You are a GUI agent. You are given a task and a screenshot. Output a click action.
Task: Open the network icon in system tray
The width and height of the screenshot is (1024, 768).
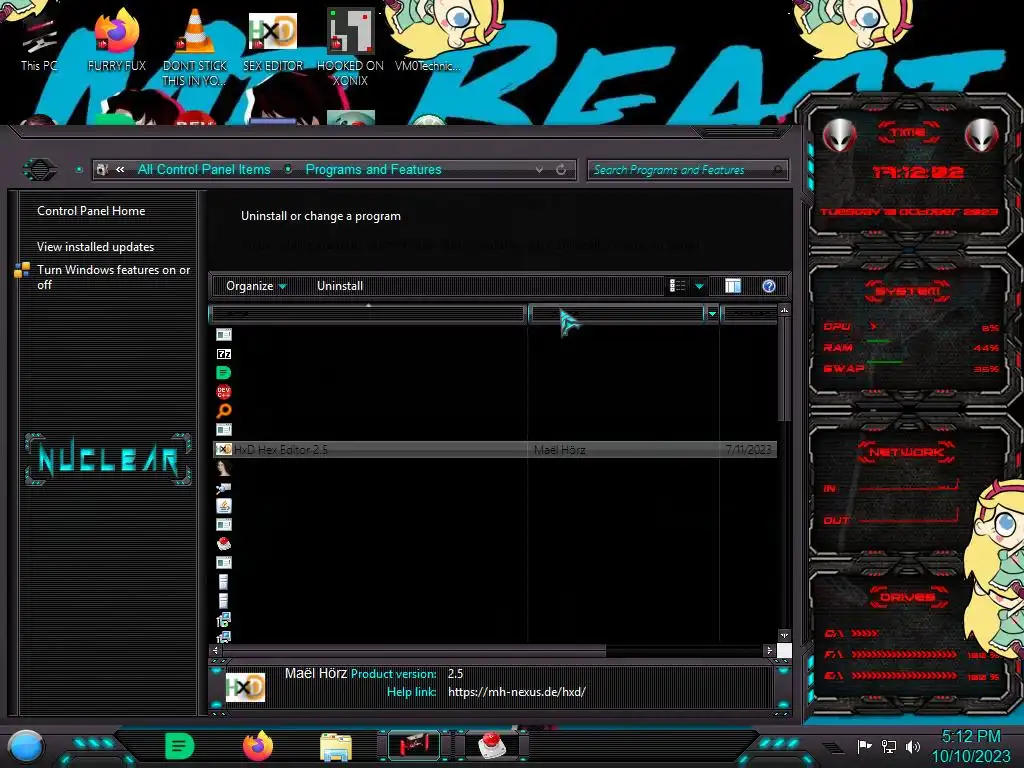coord(889,746)
